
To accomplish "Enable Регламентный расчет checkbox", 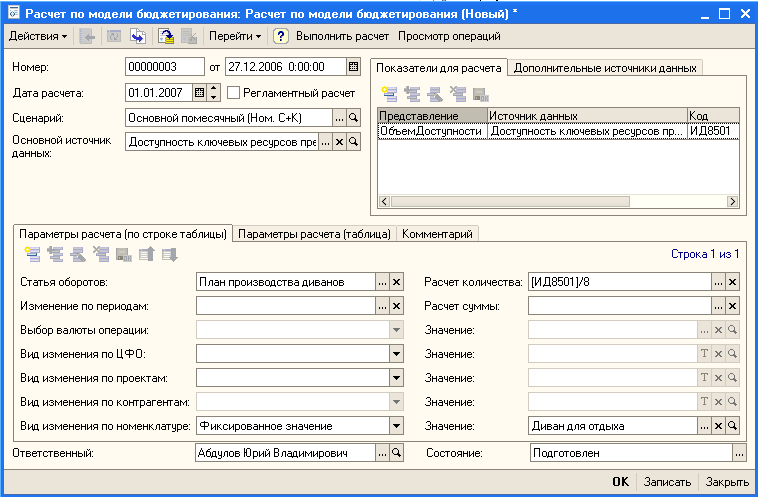I will tap(234, 93).
